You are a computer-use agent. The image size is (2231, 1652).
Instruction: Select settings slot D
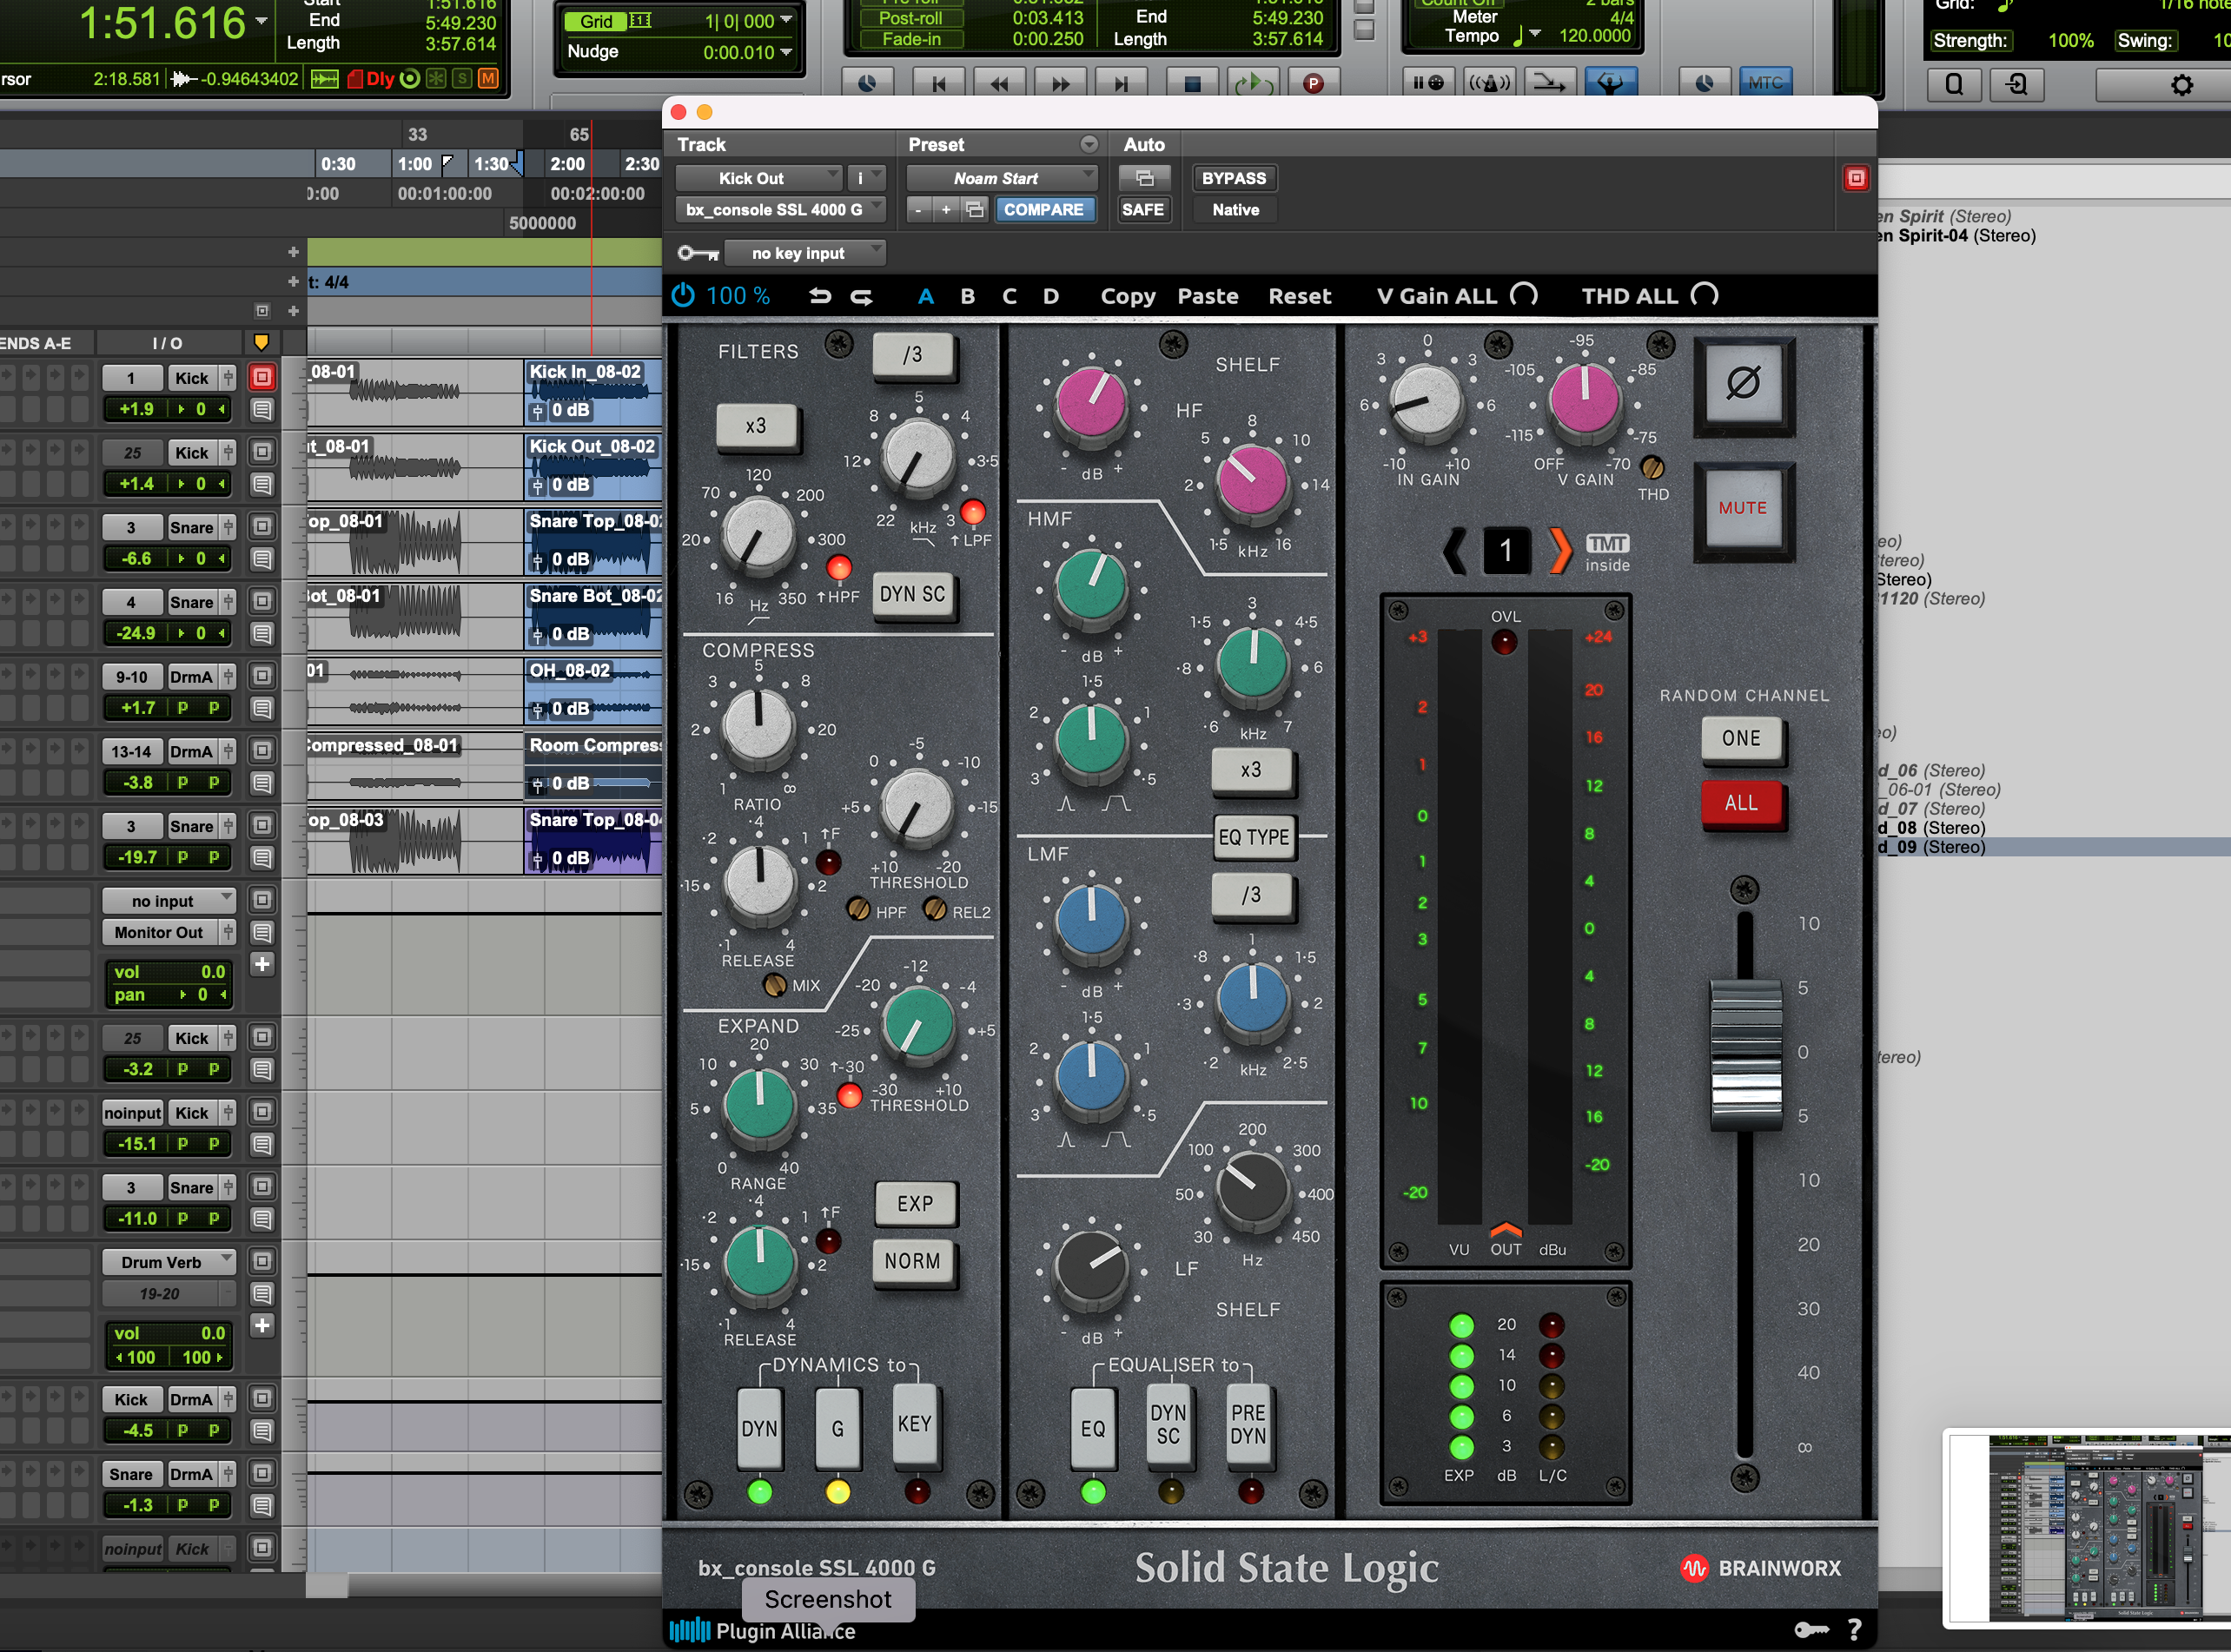1051,296
